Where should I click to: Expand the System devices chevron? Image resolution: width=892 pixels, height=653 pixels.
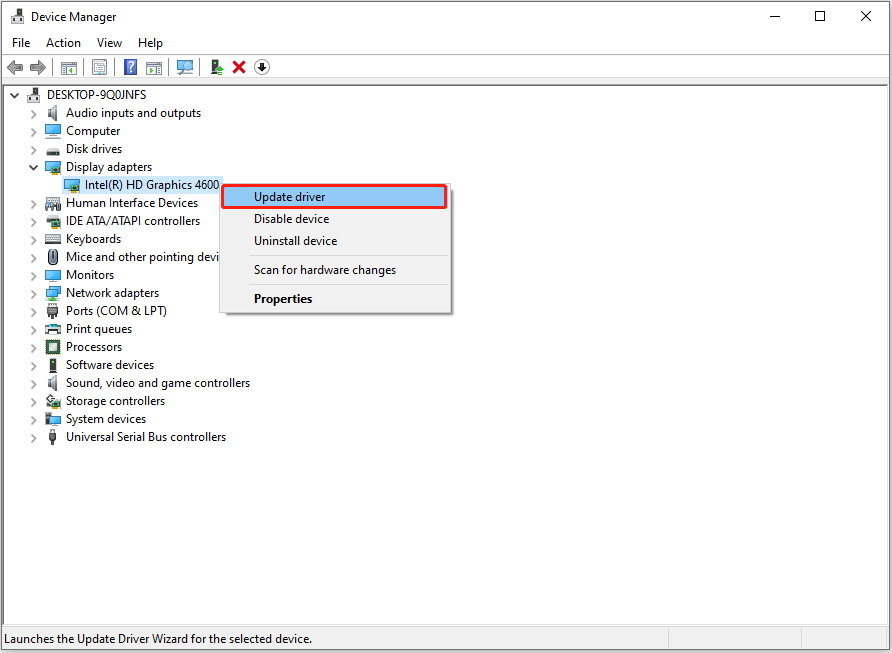pyautogui.click(x=34, y=420)
